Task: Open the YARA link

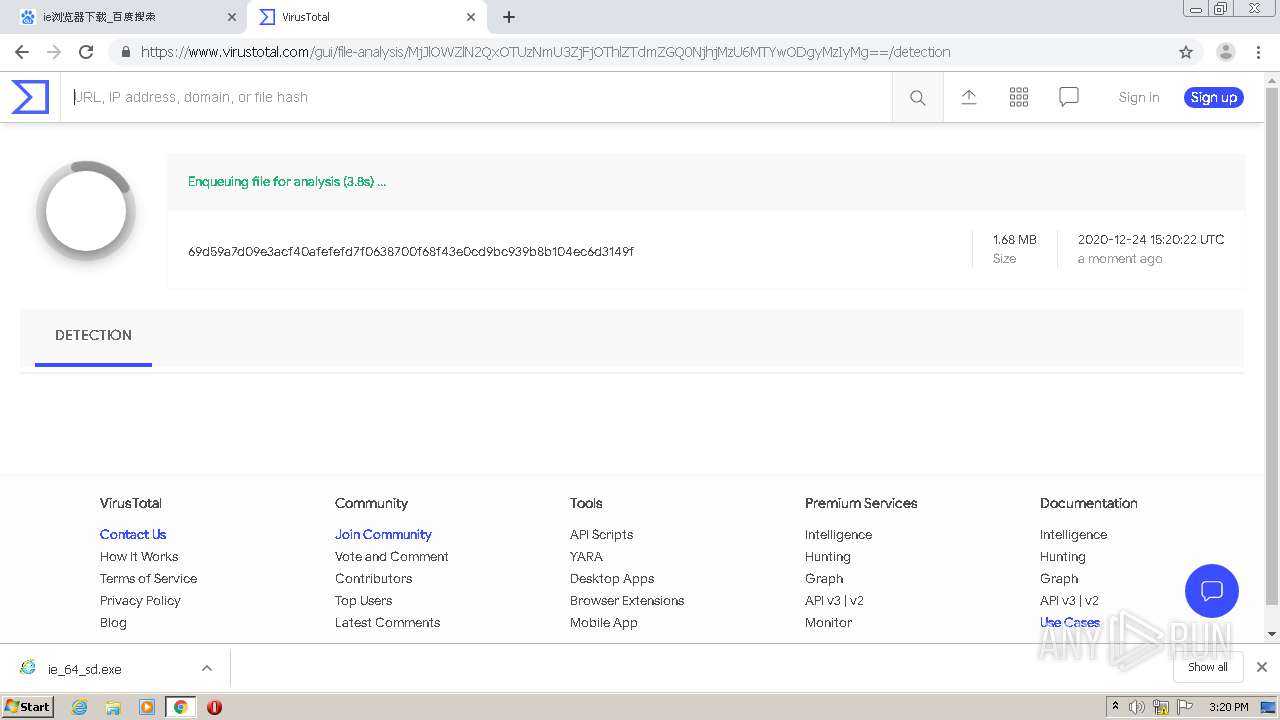Action: 586,557
